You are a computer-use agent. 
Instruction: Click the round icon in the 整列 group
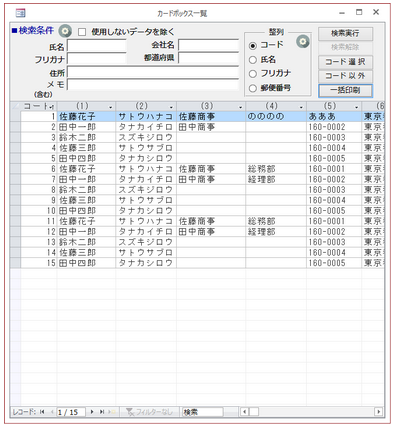click(302, 42)
